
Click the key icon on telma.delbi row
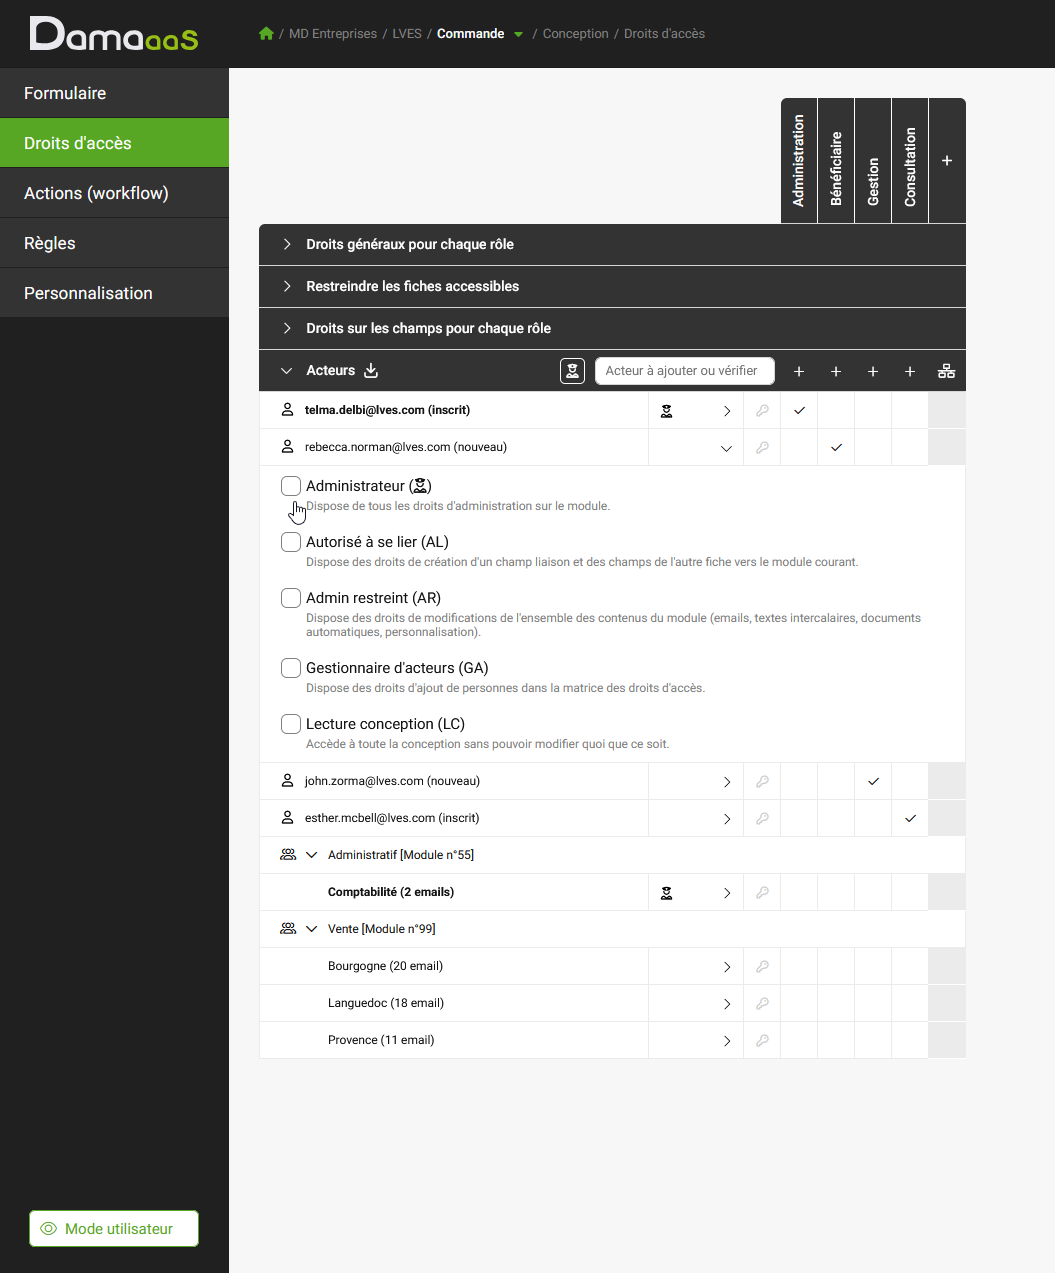(x=762, y=410)
